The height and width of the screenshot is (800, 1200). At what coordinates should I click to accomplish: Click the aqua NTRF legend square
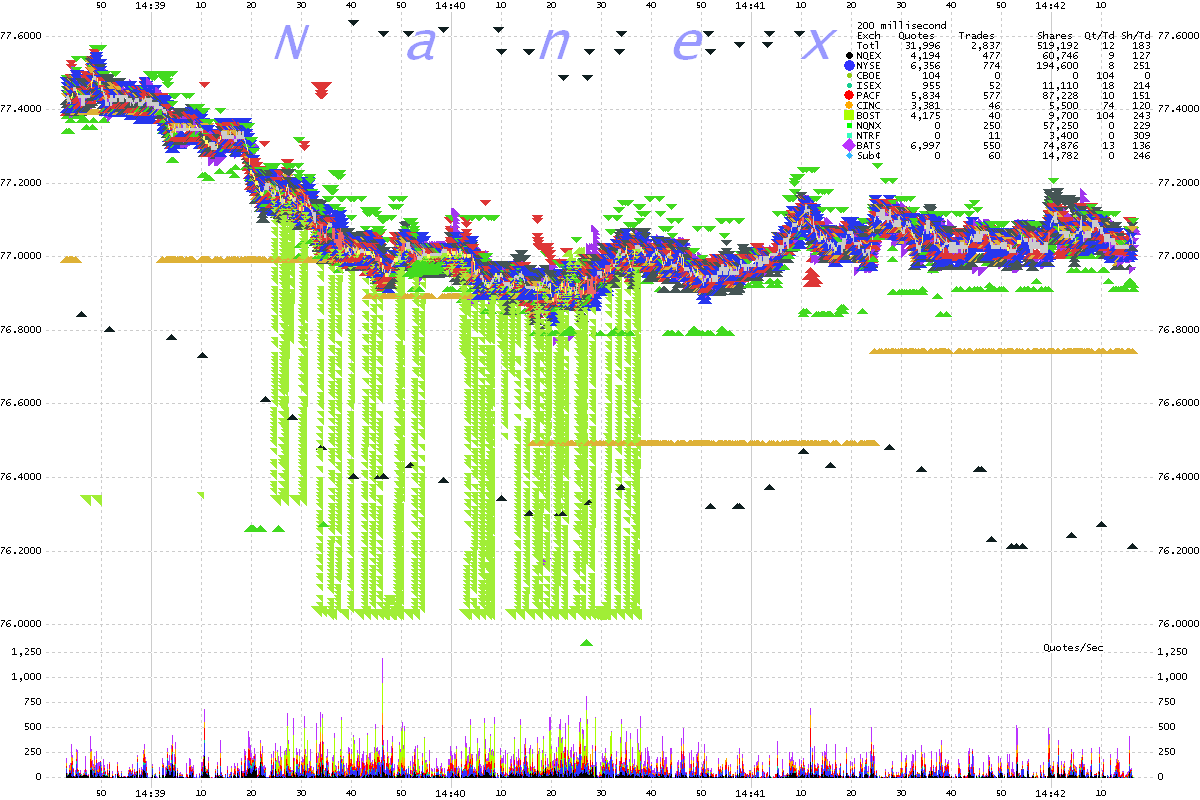pyautogui.click(x=849, y=135)
